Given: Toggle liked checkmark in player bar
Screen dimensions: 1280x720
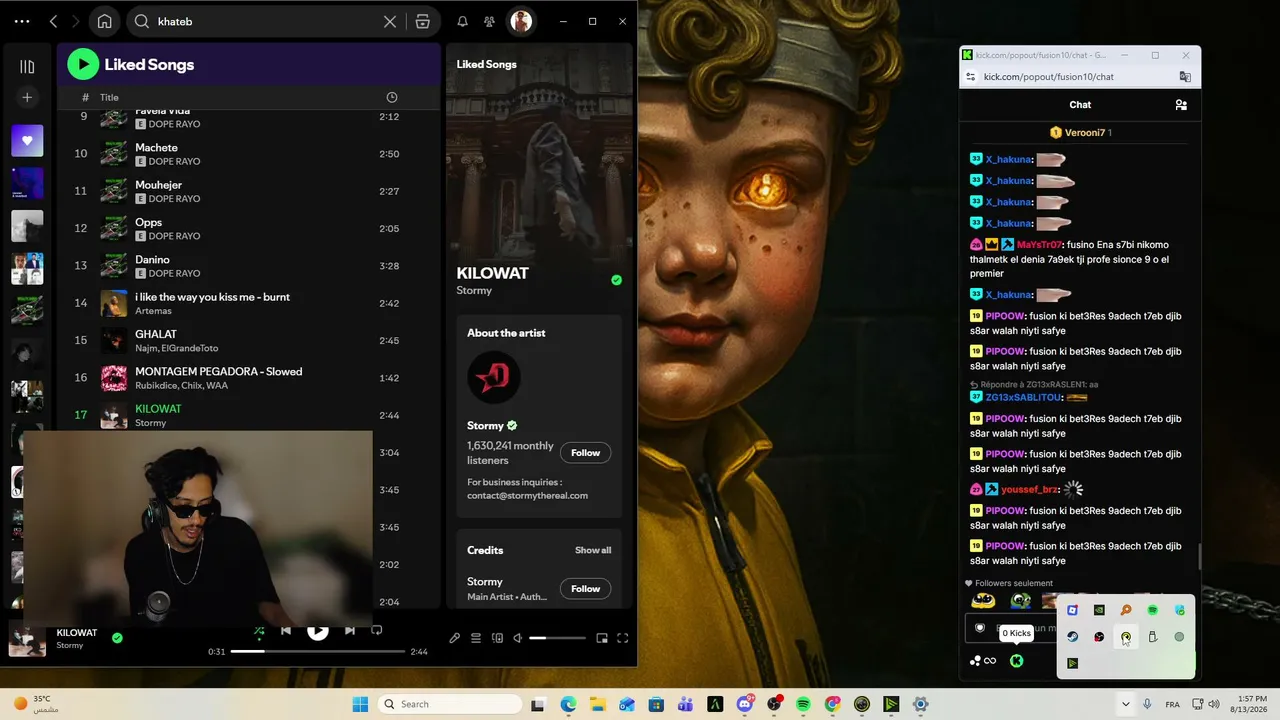Looking at the screenshot, I should [x=117, y=638].
